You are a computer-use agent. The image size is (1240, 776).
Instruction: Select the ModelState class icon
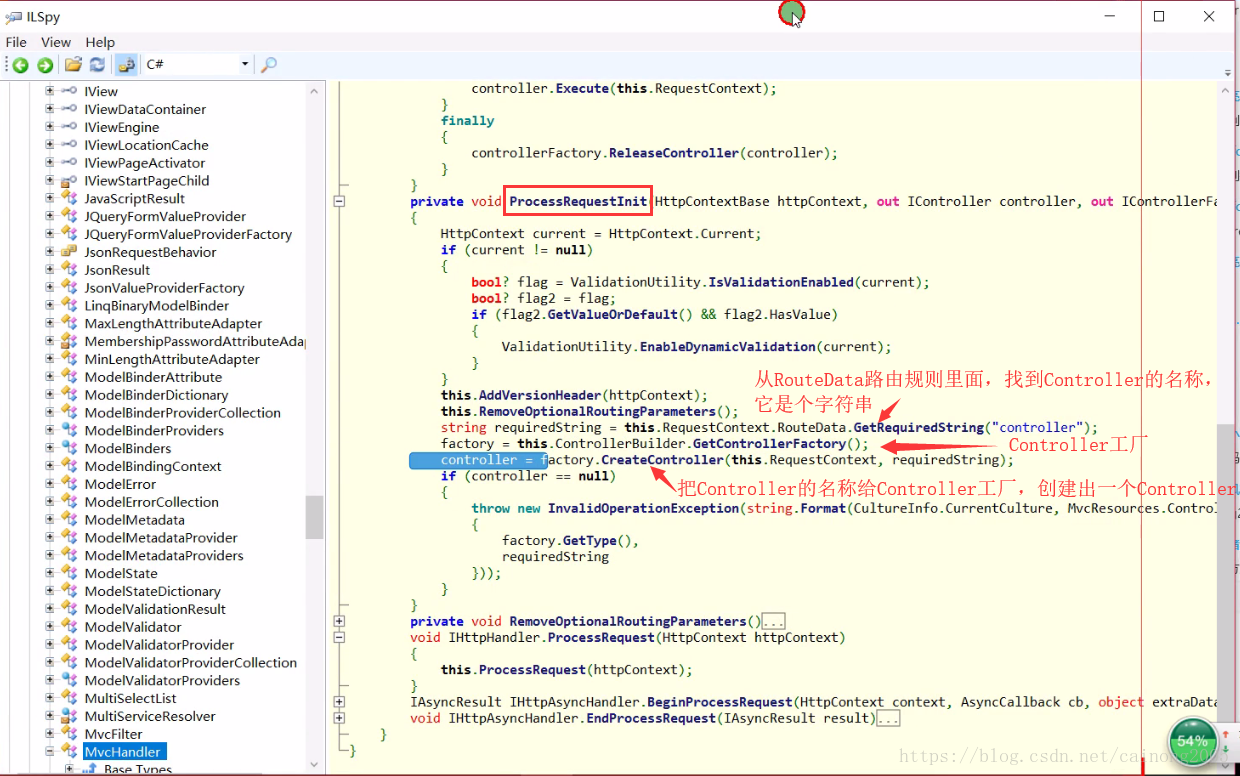[x=69, y=574]
